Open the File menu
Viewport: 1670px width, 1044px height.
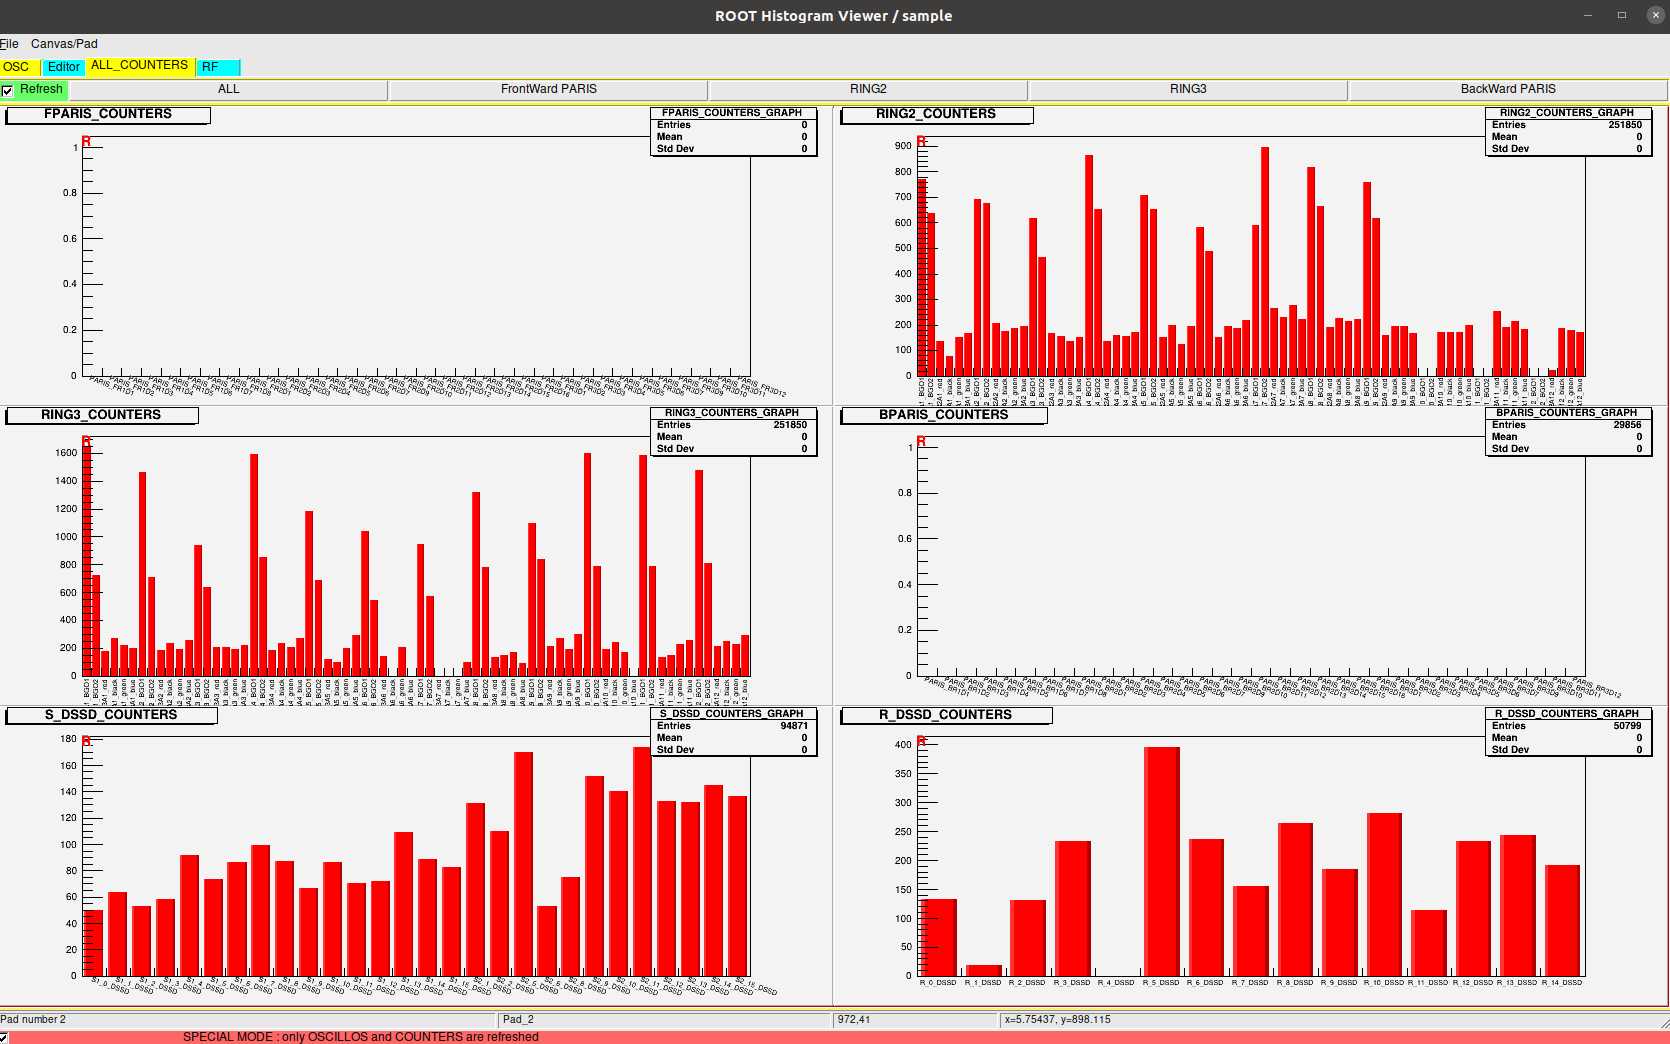coord(9,44)
